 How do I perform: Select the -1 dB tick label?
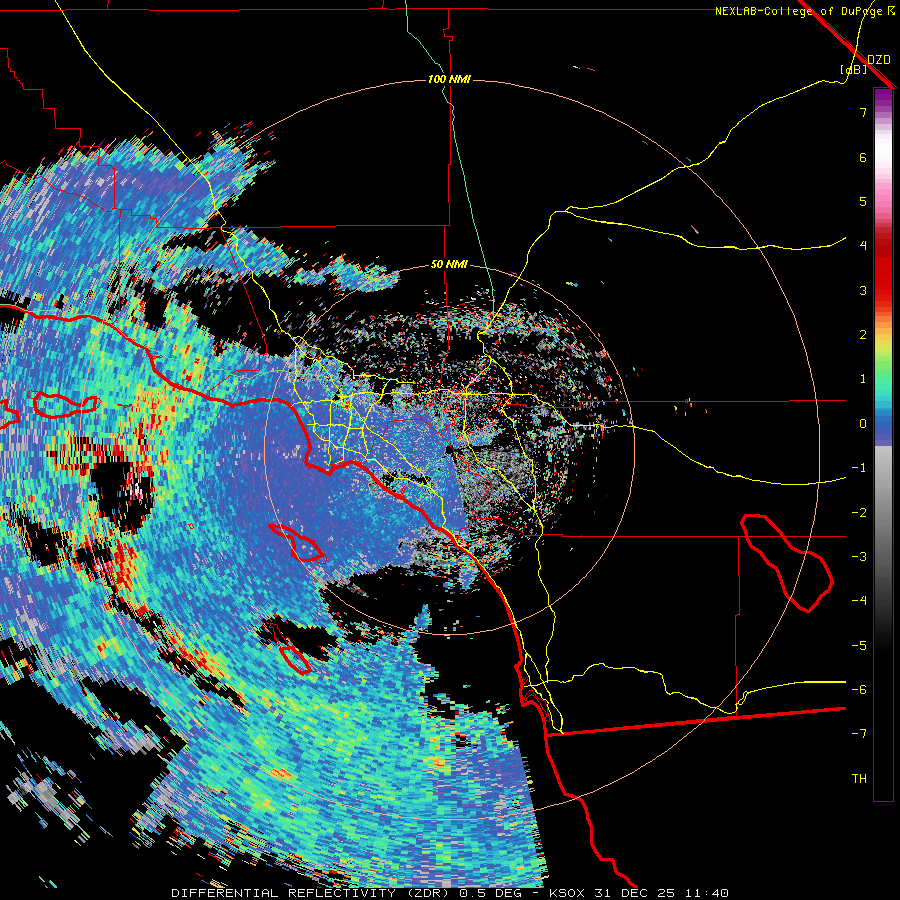click(859, 468)
